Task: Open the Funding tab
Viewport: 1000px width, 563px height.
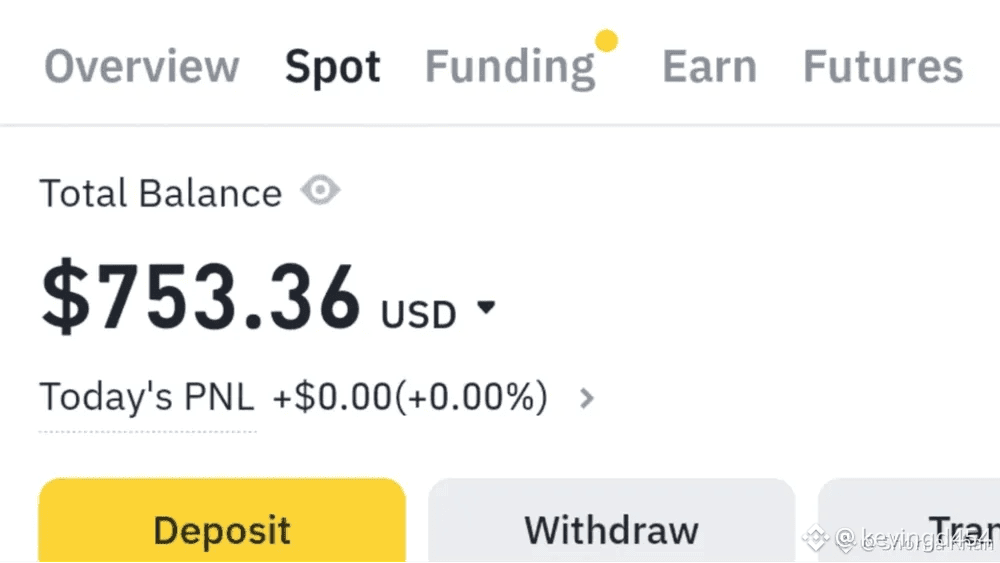Action: point(510,68)
